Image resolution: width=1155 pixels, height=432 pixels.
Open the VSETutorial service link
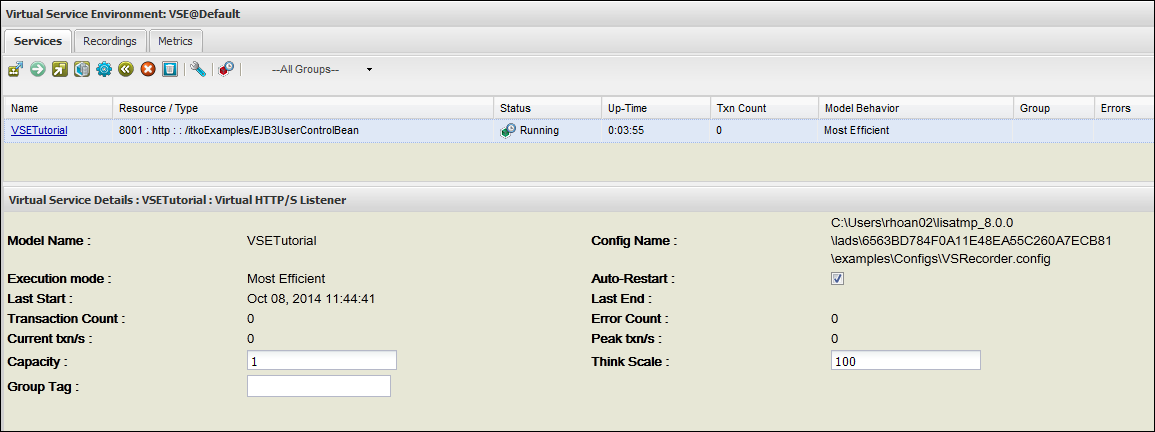pos(39,130)
